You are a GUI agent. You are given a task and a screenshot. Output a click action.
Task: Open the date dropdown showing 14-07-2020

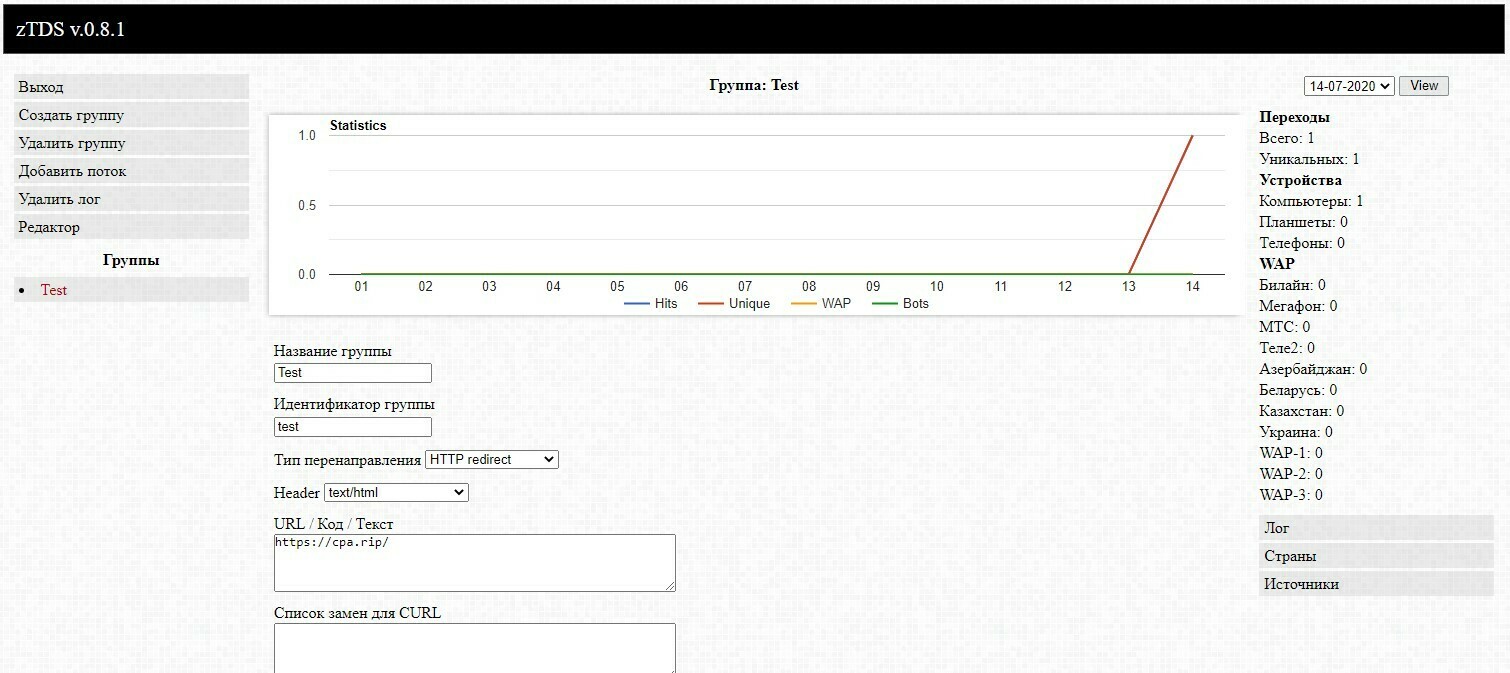[1349, 86]
